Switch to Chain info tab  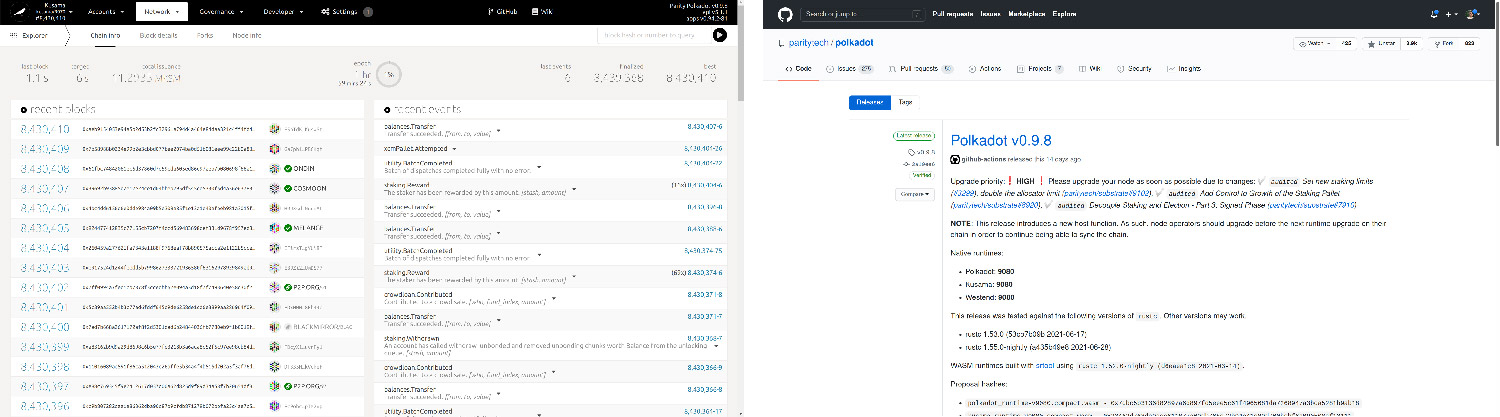tap(105, 35)
